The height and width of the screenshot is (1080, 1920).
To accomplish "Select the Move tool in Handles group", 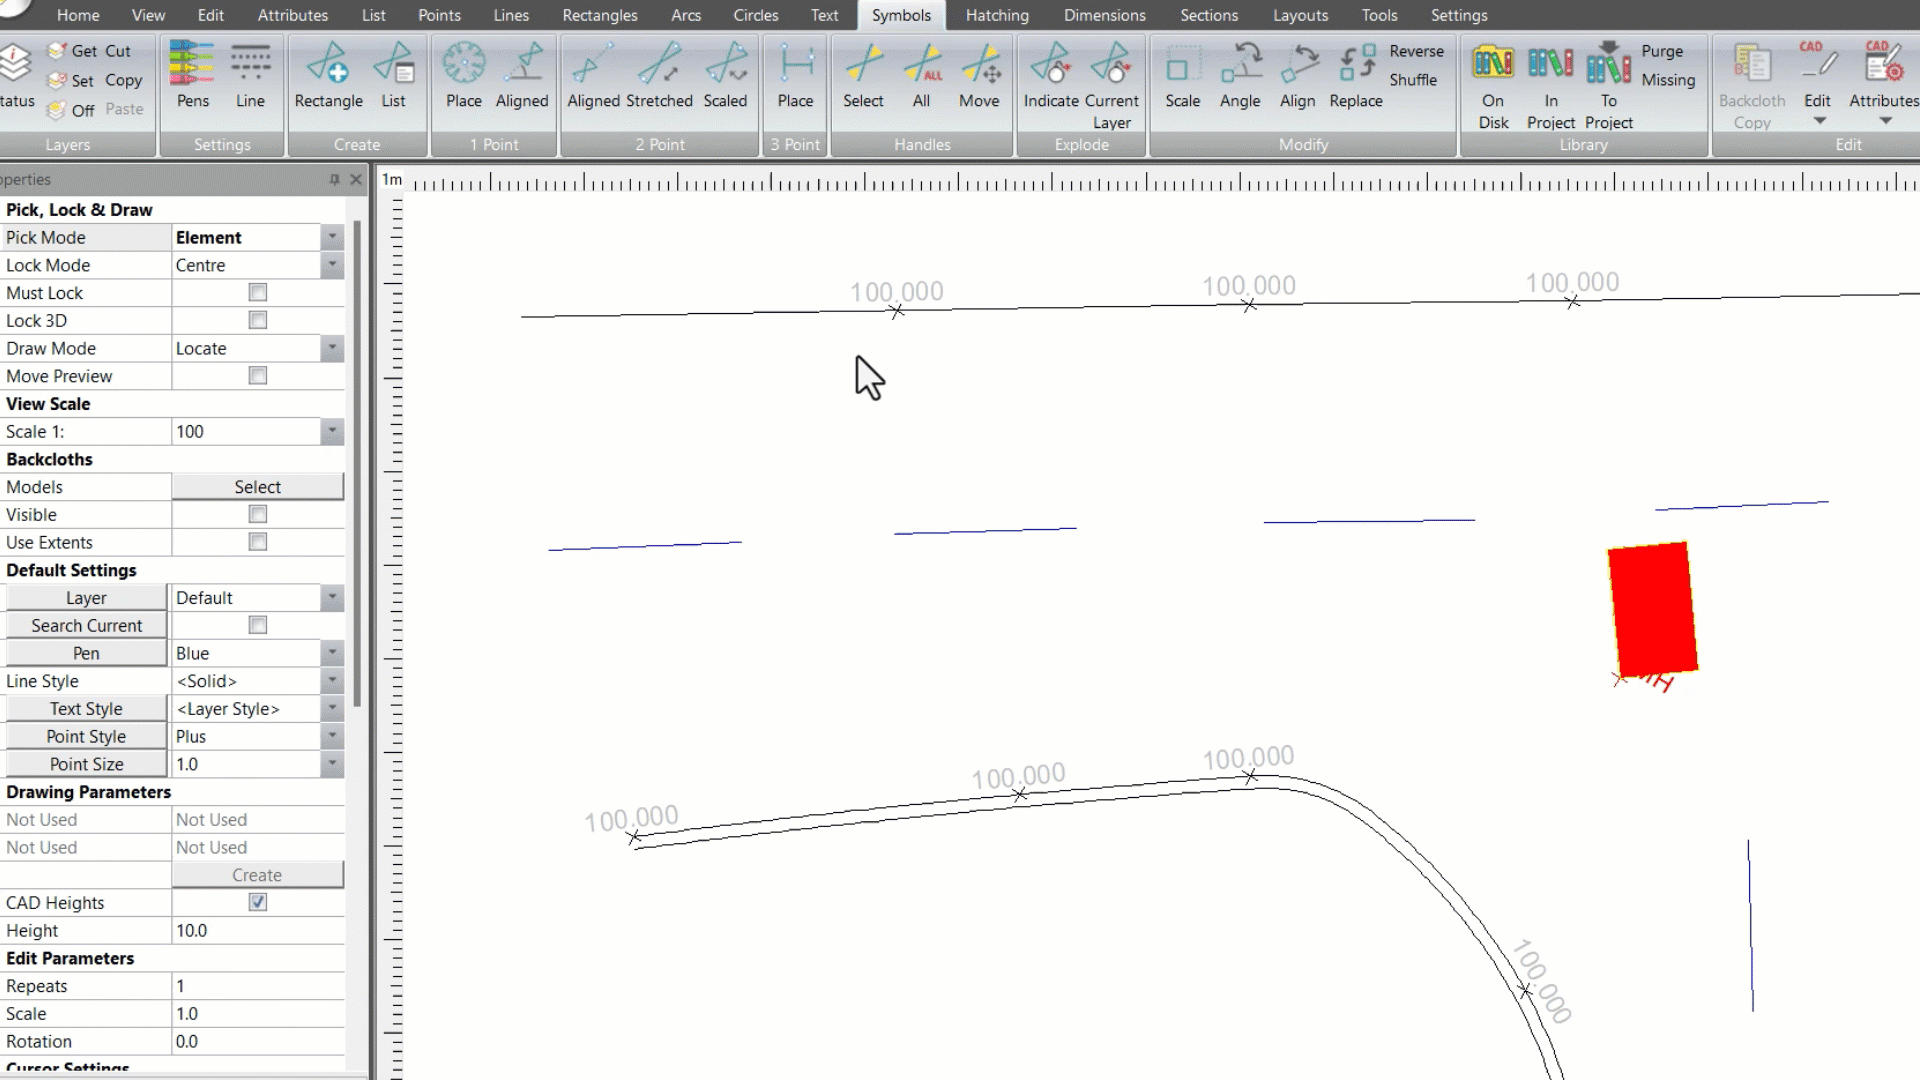I will (980, 75).
